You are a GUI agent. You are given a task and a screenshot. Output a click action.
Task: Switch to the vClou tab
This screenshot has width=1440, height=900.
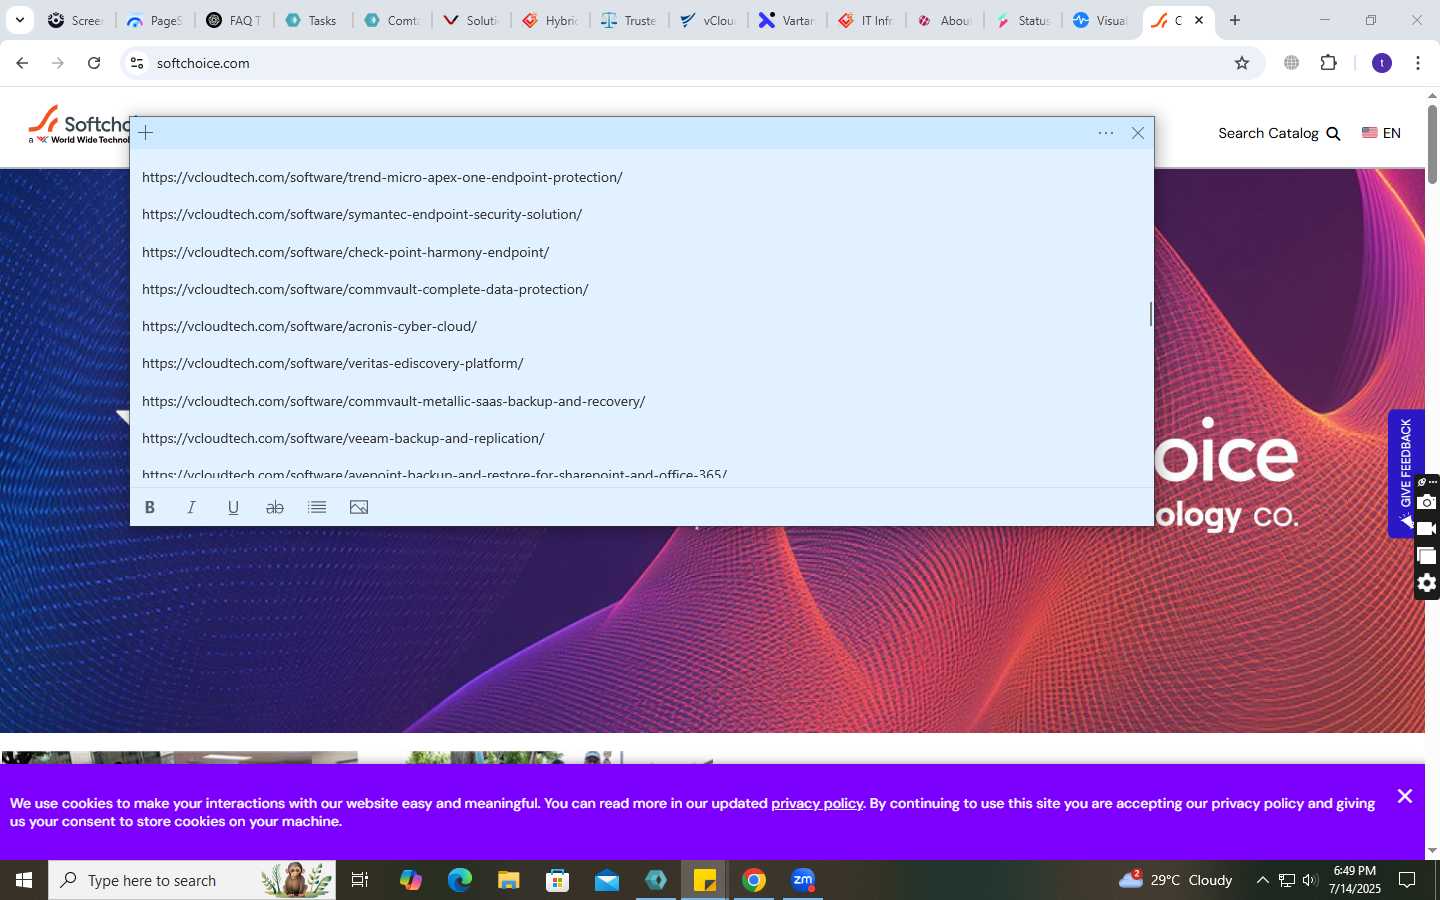[708, 20]
